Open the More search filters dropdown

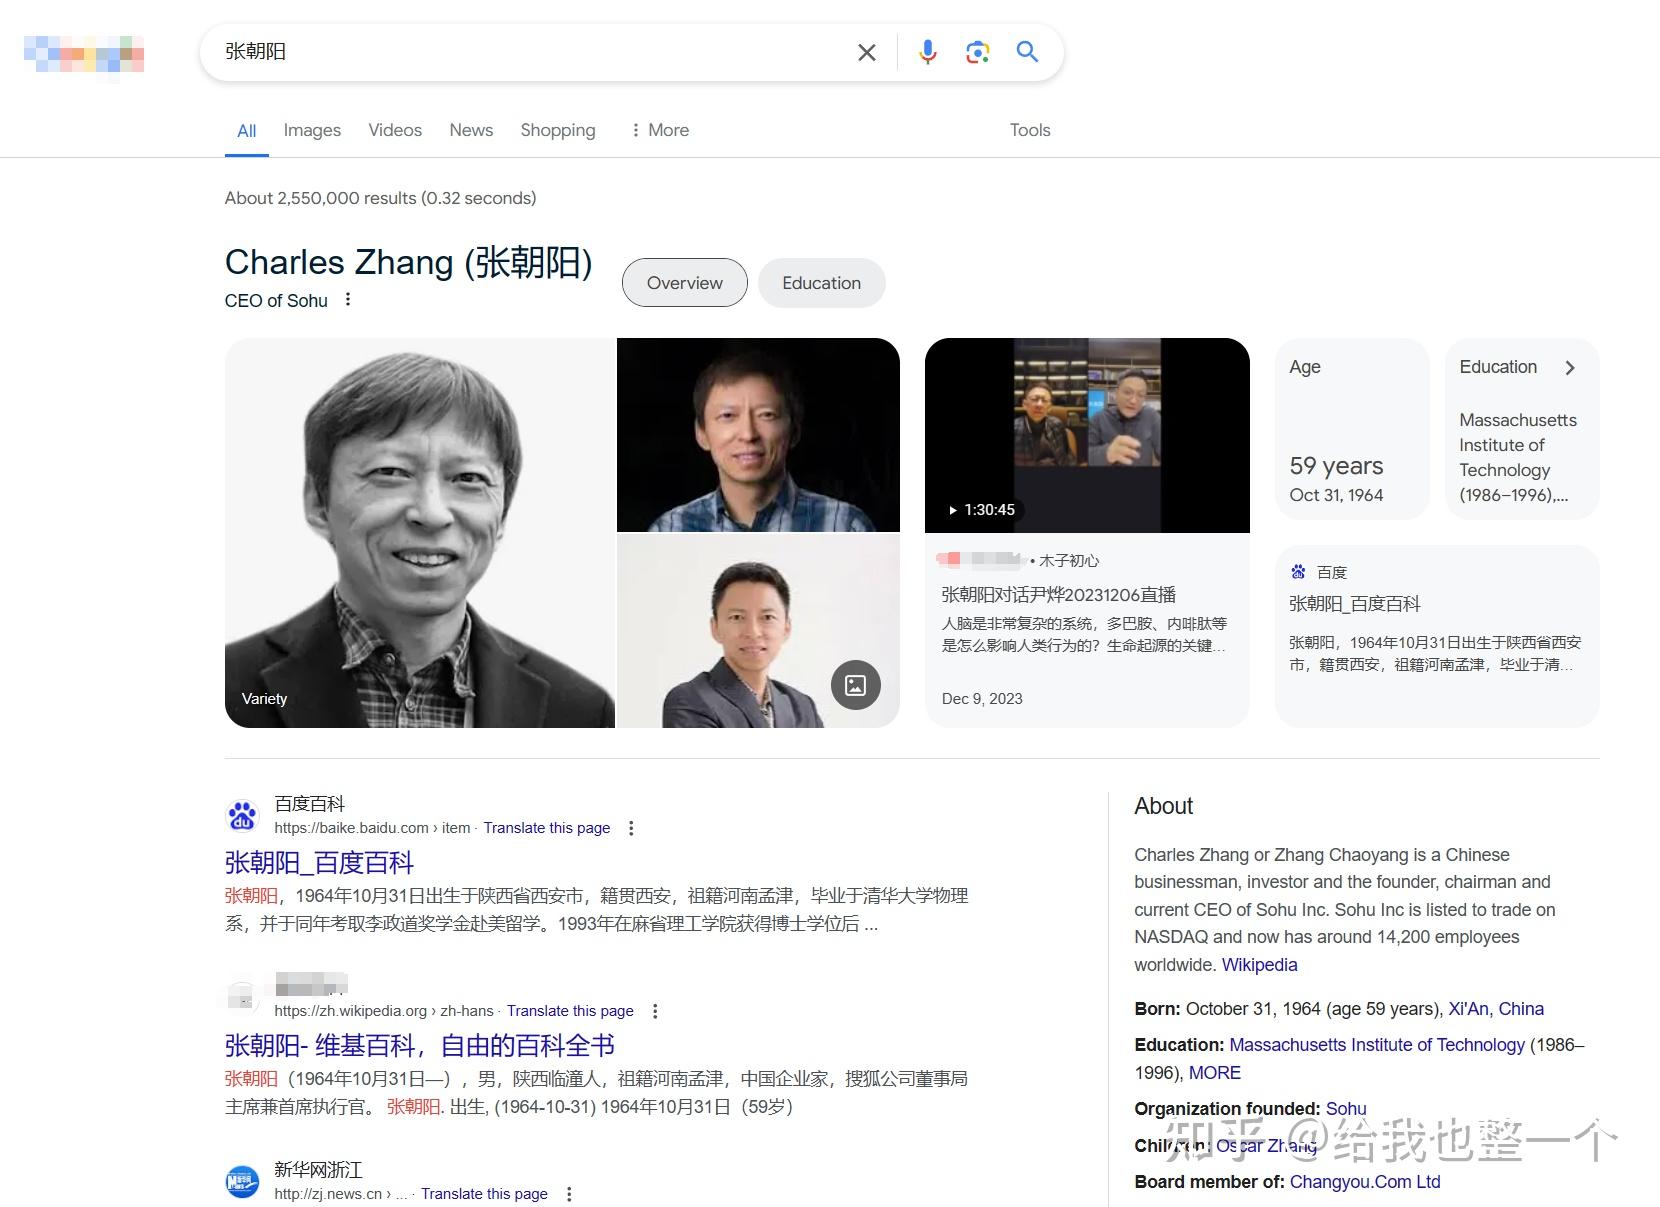point(659,130)
